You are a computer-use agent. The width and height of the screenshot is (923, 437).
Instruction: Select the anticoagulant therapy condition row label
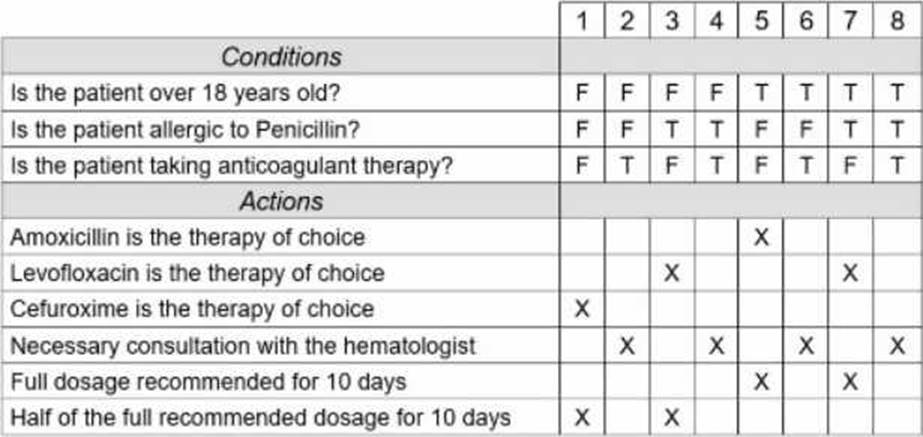[231, 165]
